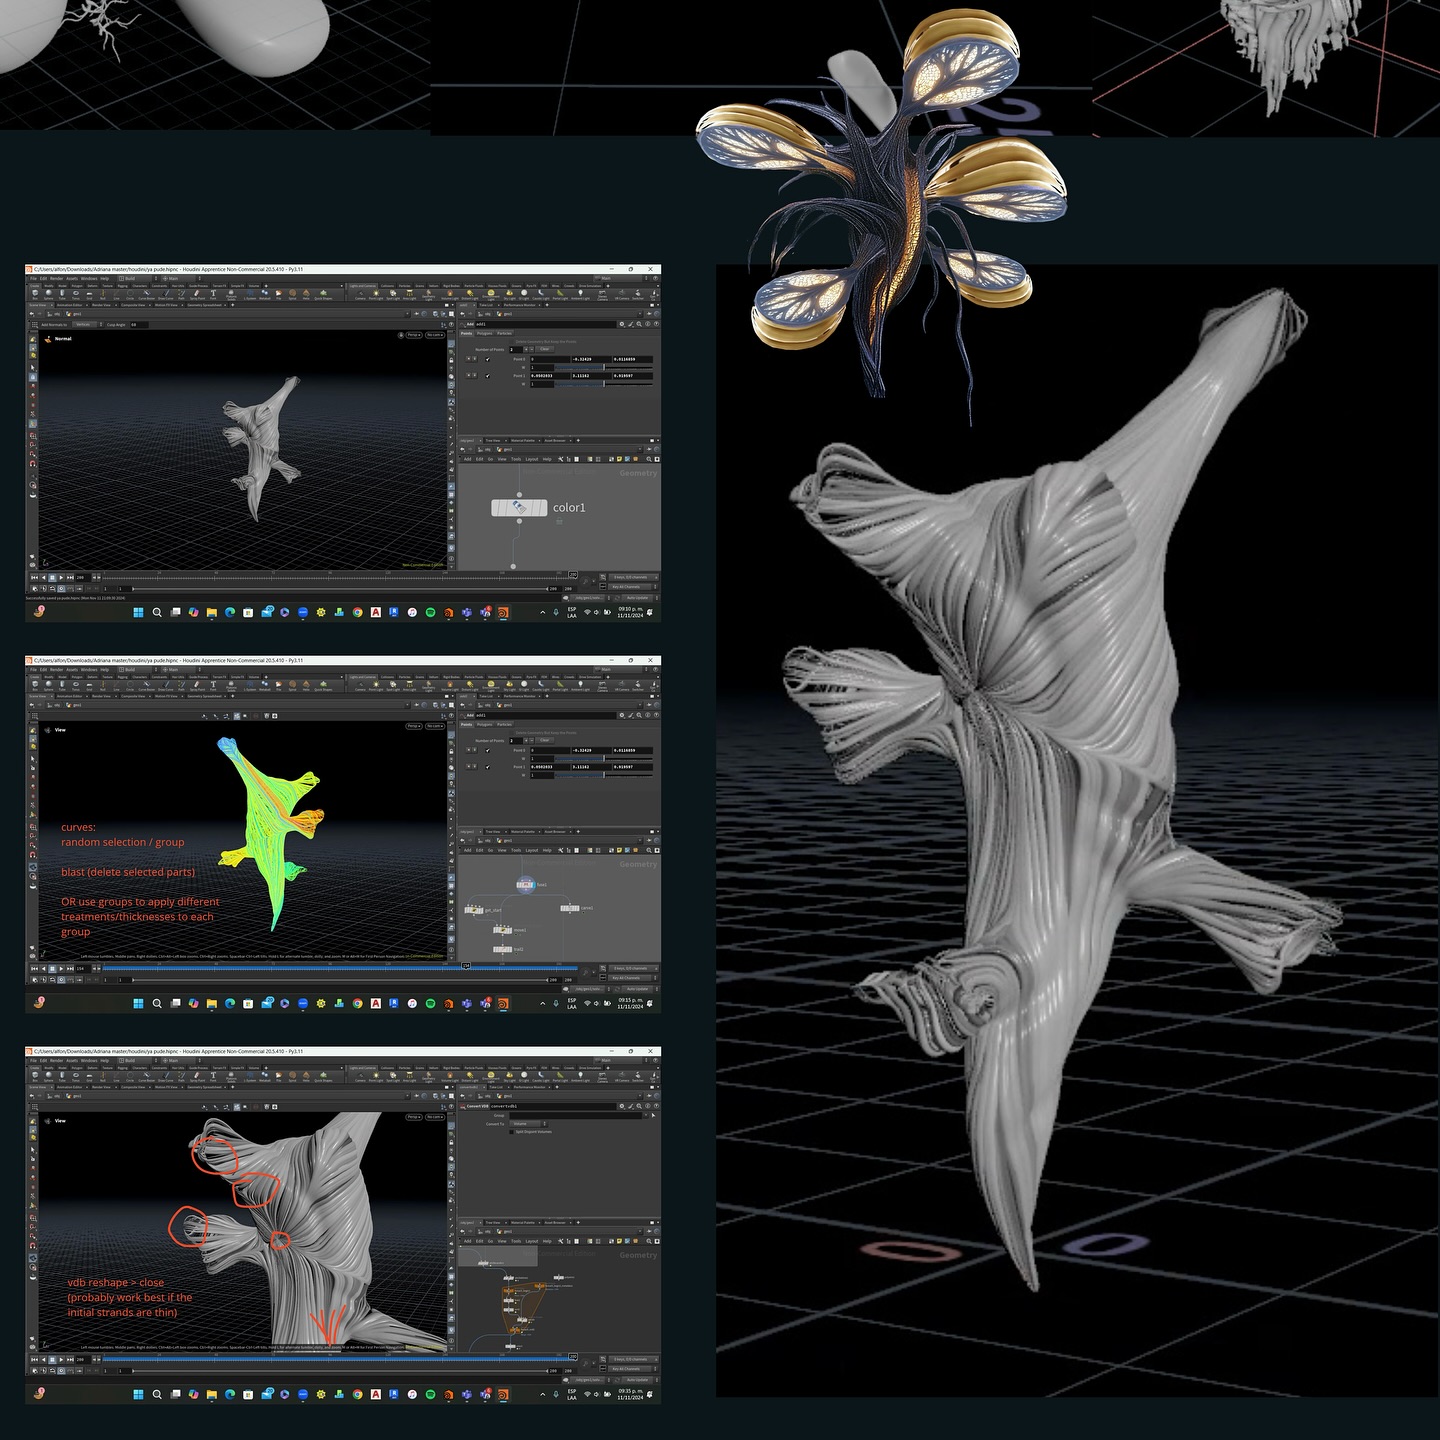The height and width of the screenshot is (1440, 1440).
Task: Select the Box shelf tool in top Houdini window
Action: coord(35,295)
